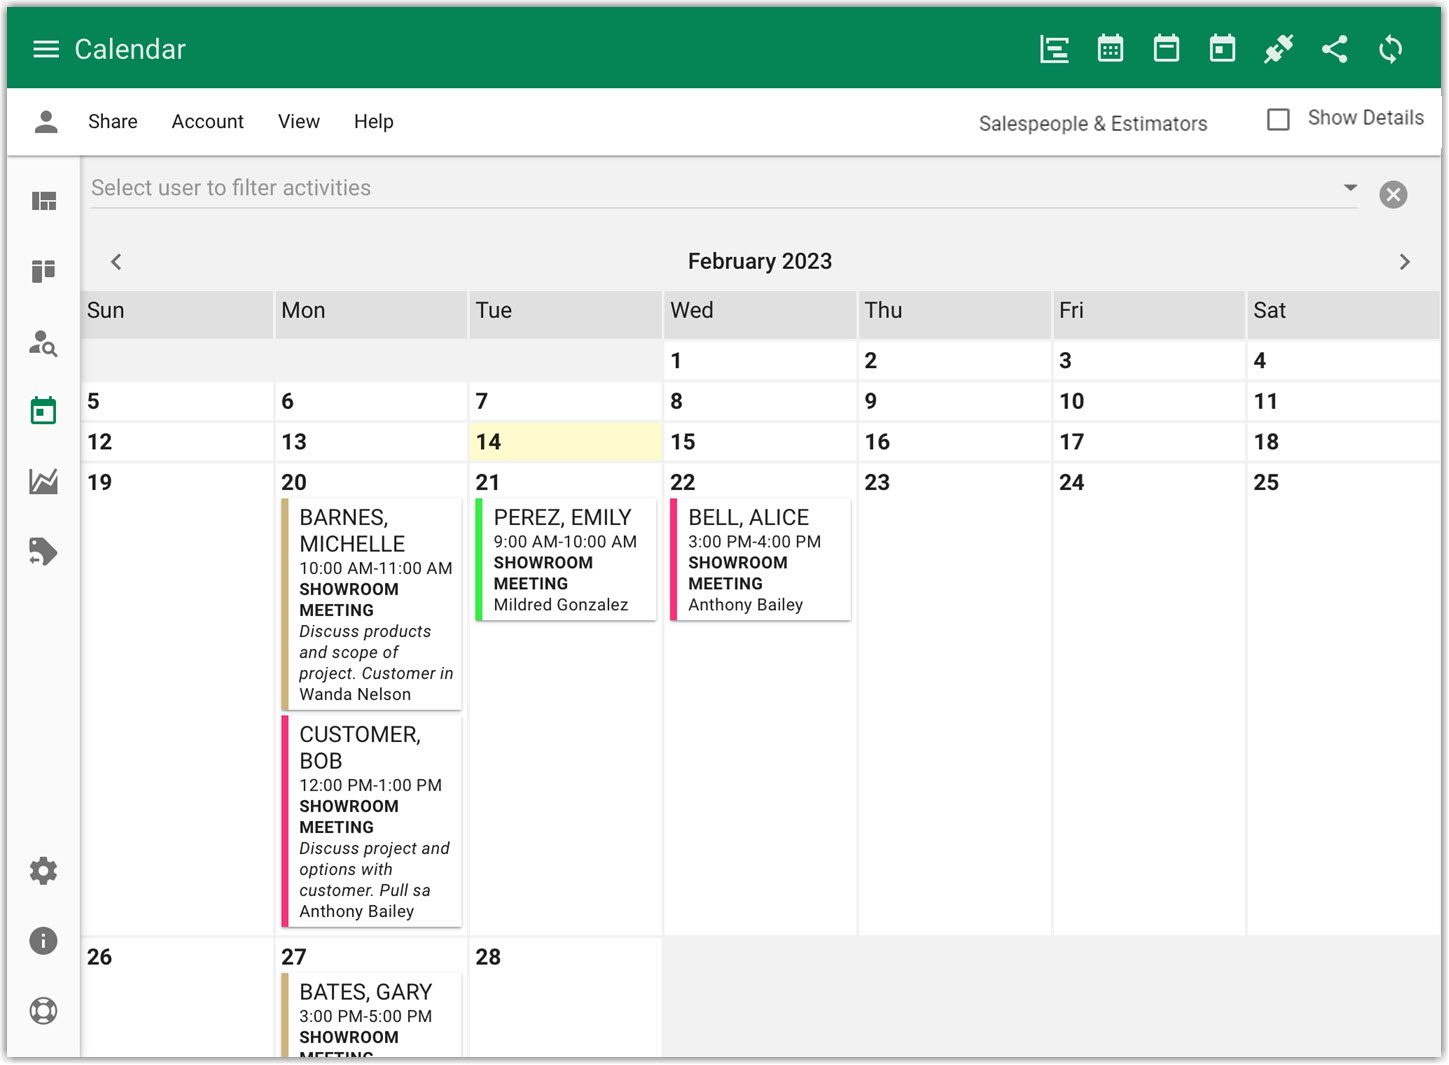Open the tag icon in sidebar
Image resolution: width=1449 pixels, height=1065 pixels.
[x=44, y=551]
